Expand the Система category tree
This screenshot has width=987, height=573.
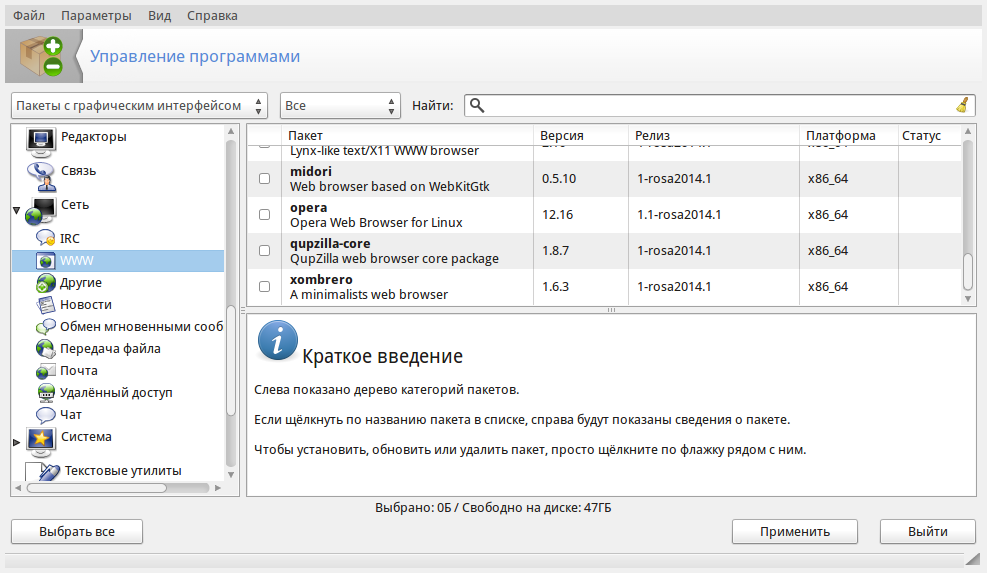(17, 441)
